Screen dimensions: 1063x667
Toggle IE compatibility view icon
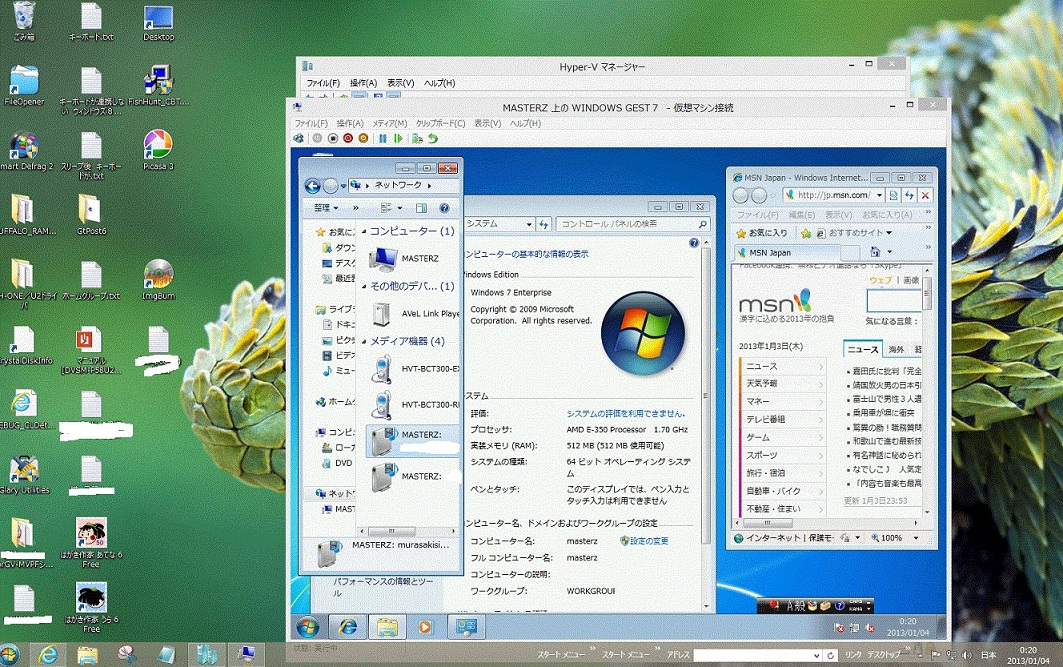click(x=894, y=195)
